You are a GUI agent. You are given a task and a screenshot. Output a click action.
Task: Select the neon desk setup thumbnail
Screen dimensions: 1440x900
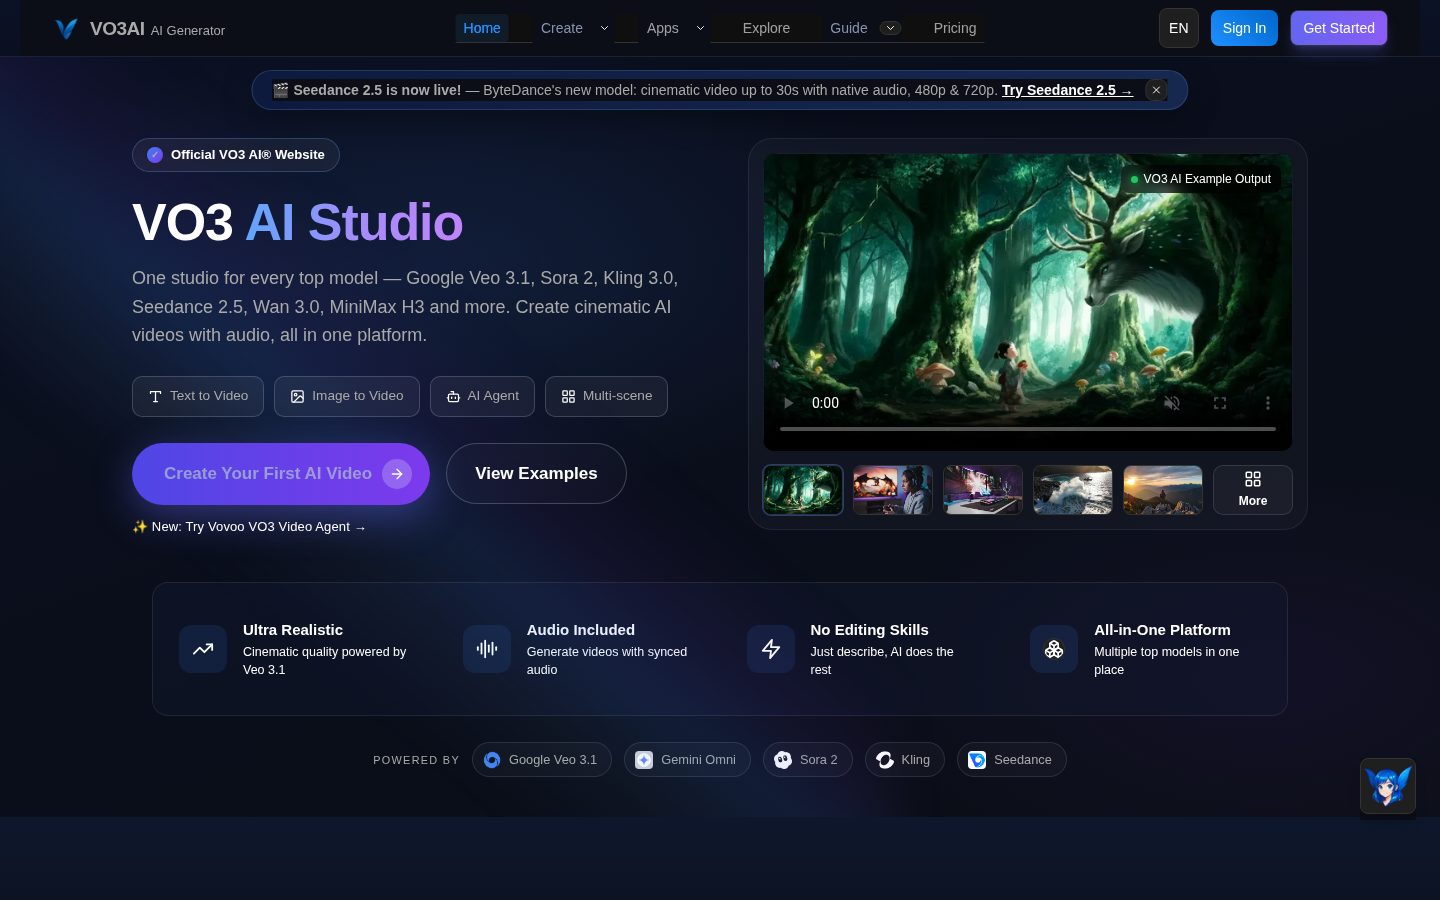click(x=983, y=490)
